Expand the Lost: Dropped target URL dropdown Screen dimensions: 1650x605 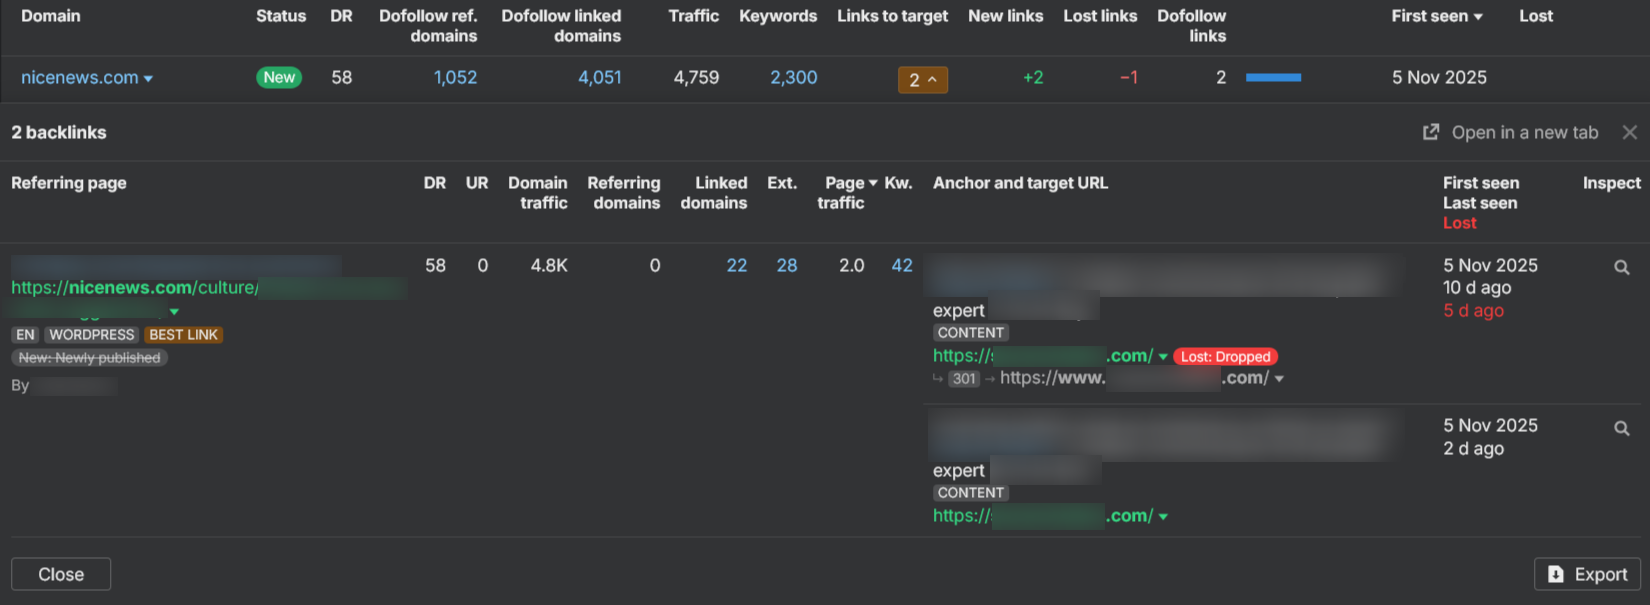coord(1163,357)
